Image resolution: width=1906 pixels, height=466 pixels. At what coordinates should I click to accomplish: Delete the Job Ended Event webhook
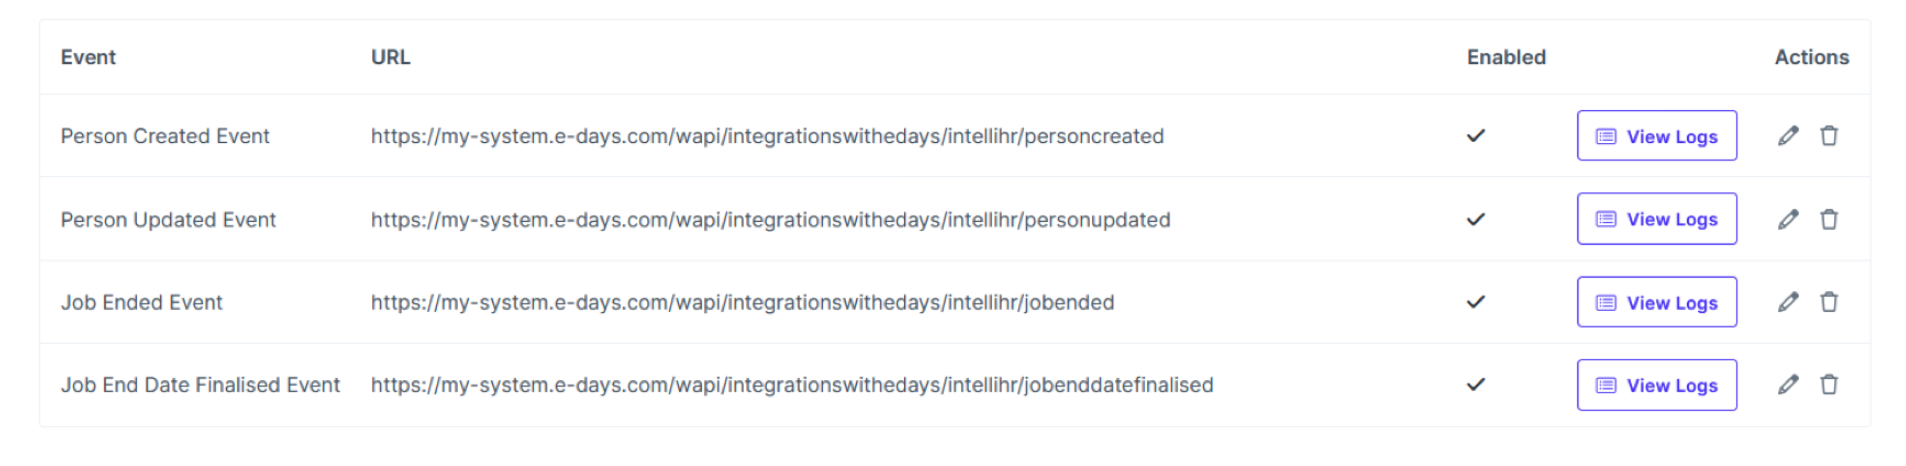pos(1829,302)
